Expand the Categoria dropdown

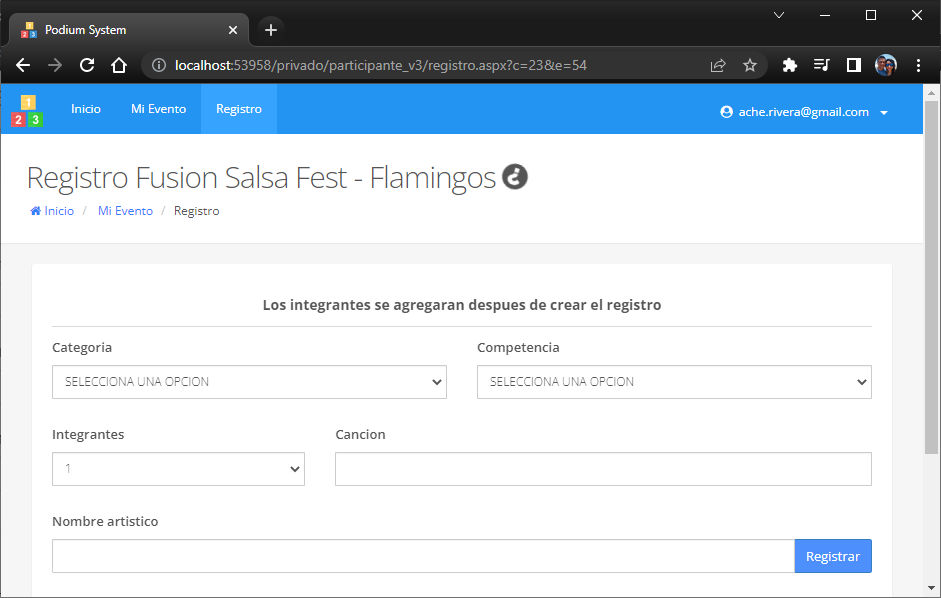[249, 382]
